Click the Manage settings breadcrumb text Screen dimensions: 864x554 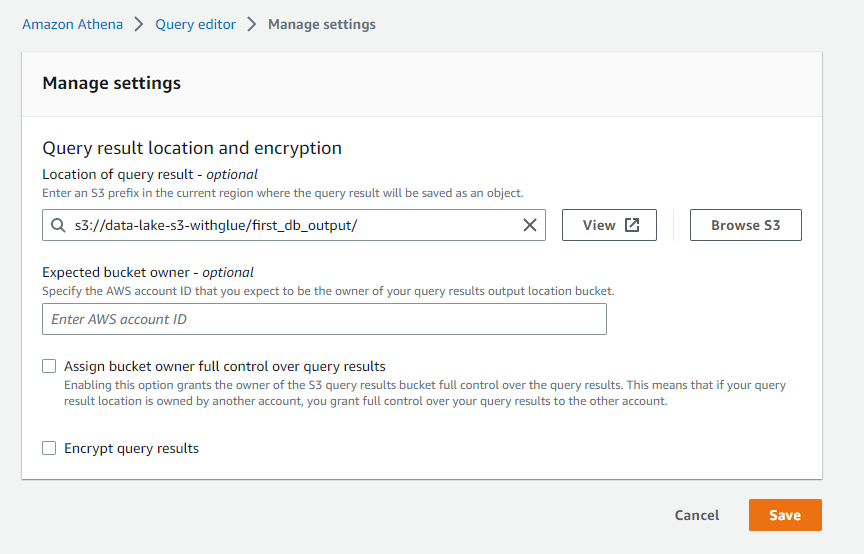point(322,24)
